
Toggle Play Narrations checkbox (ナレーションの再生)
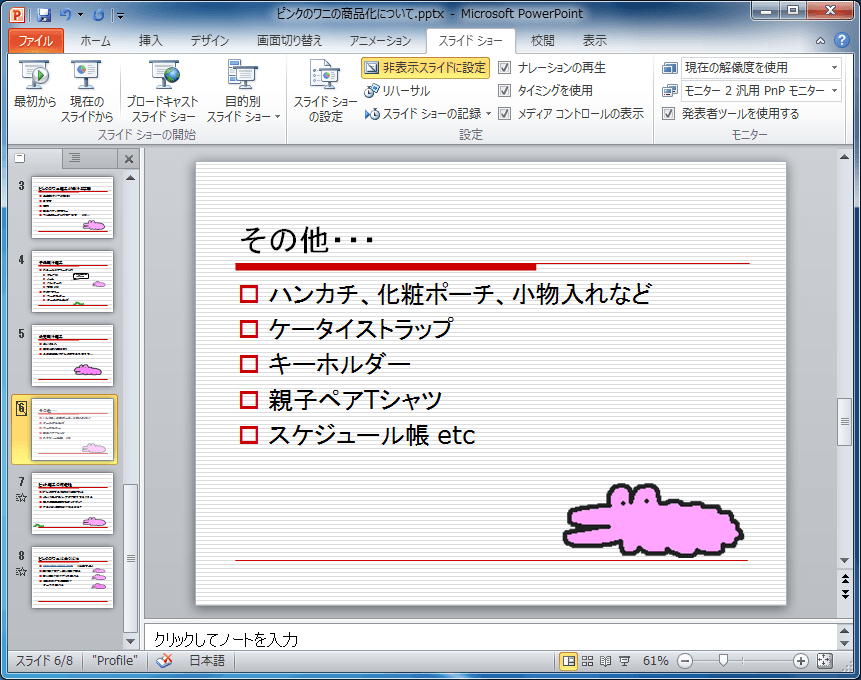click(504, 68)
